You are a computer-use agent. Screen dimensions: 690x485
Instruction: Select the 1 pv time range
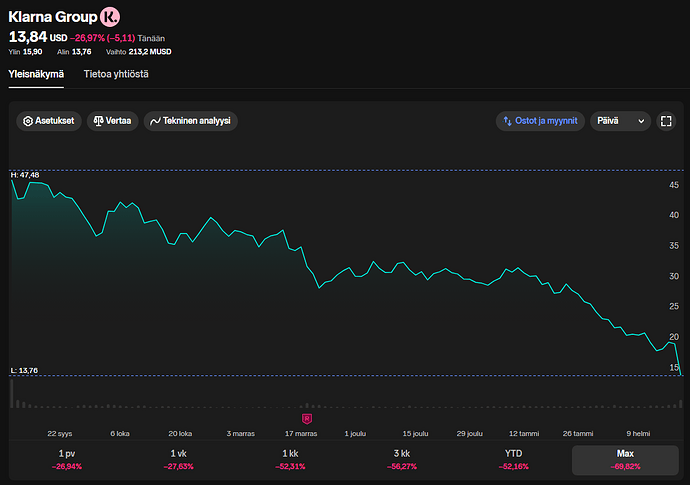tap(67, 459)
